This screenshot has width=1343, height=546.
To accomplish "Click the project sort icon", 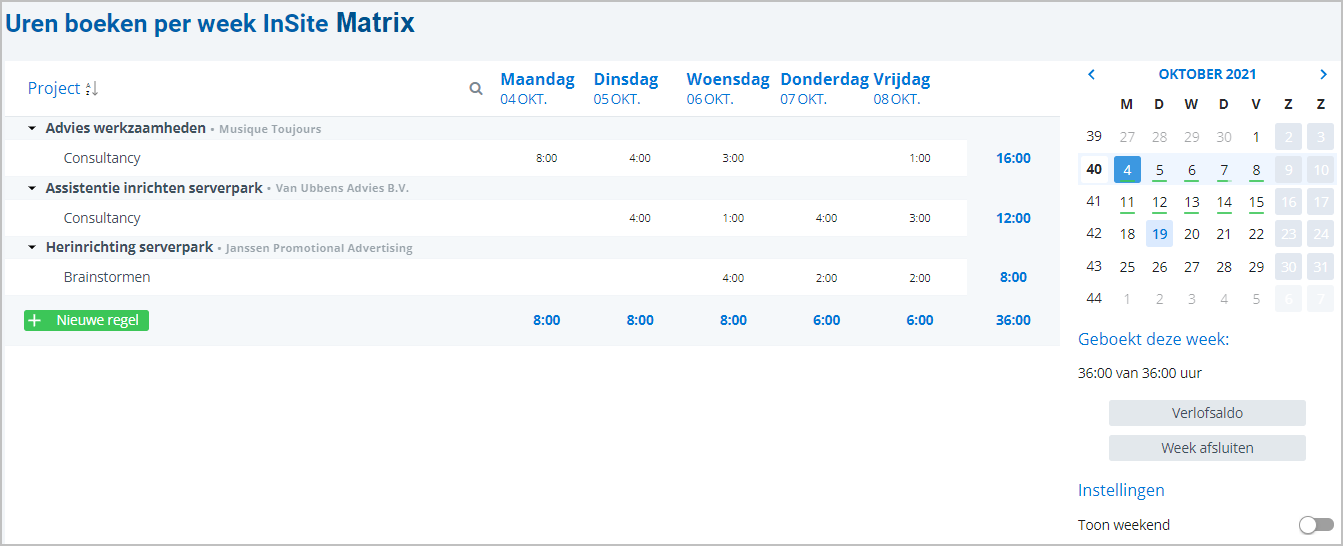I will coord(92,89).
